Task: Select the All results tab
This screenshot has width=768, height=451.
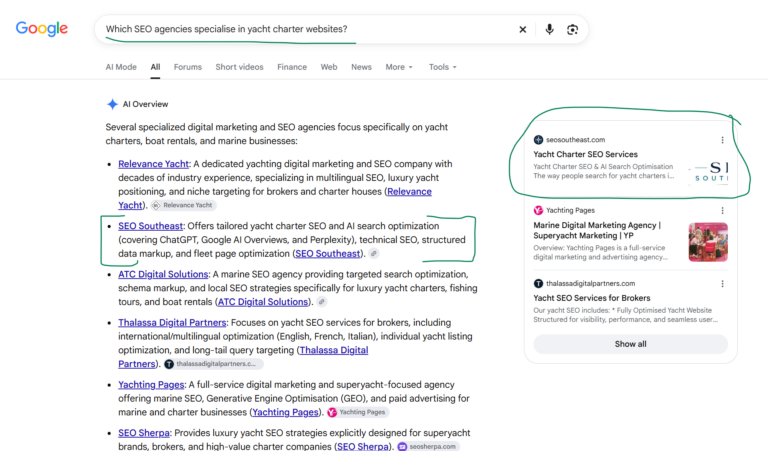Action: (x=155, y=67)
